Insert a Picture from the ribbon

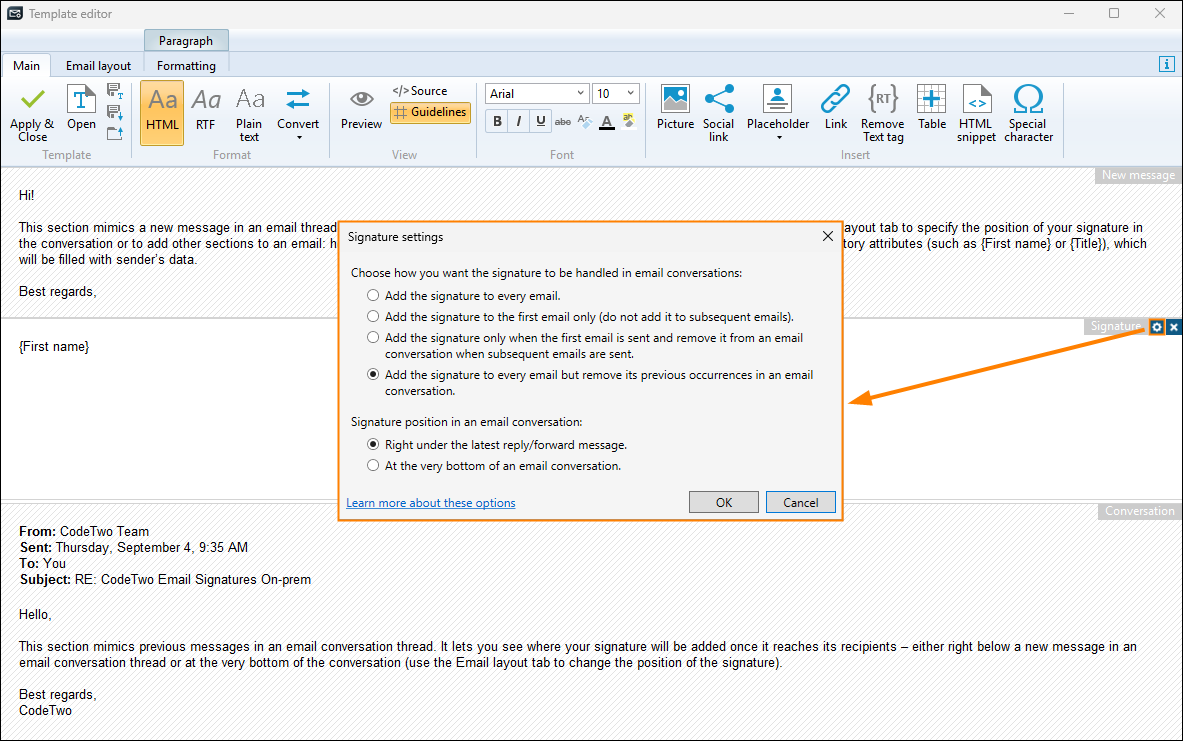675,100
